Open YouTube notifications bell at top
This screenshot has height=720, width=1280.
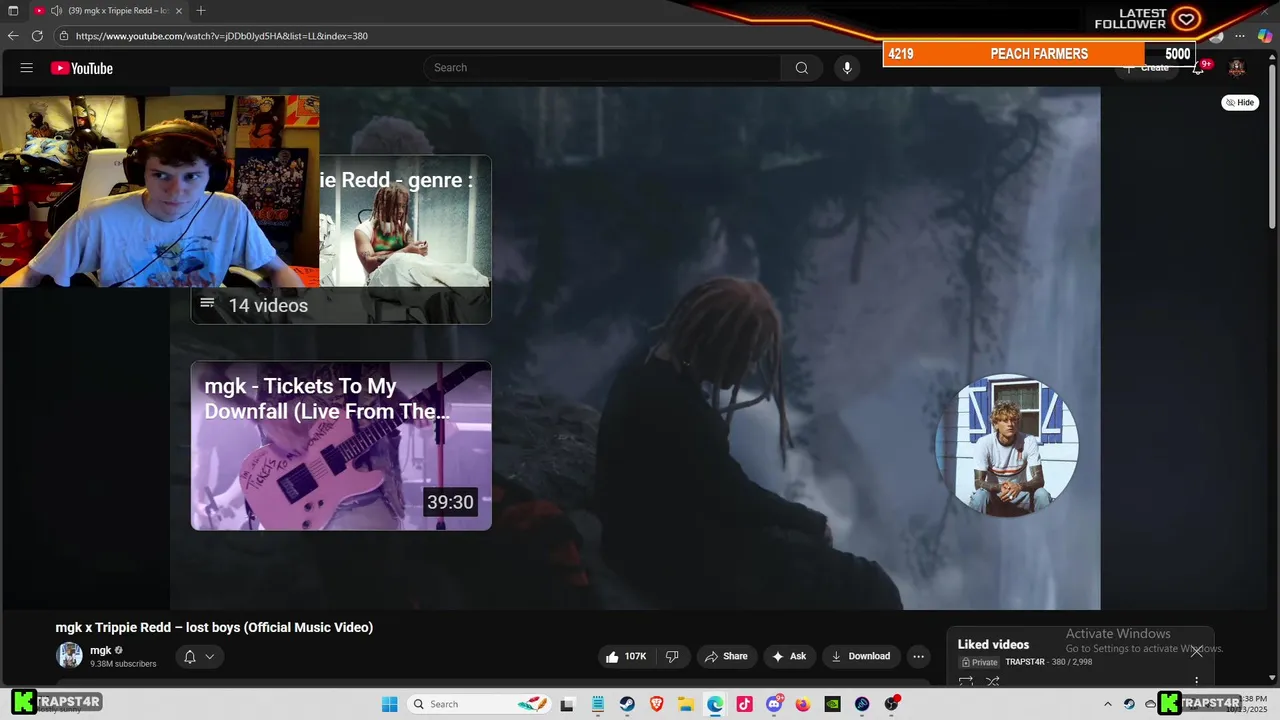click(x=1198, y=68)
